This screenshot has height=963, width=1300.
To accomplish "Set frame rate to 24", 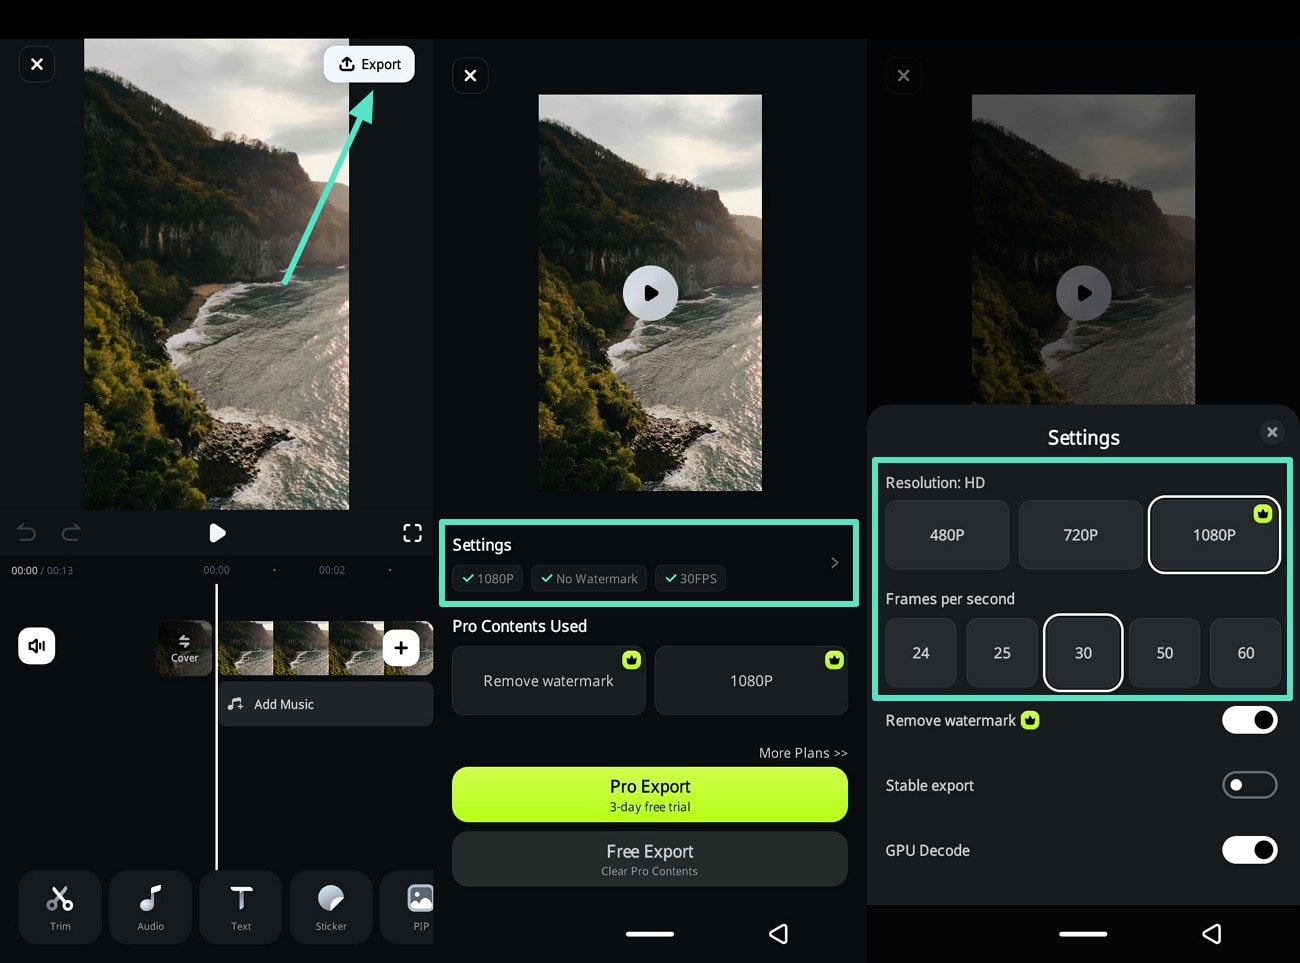I will [921, 653].
